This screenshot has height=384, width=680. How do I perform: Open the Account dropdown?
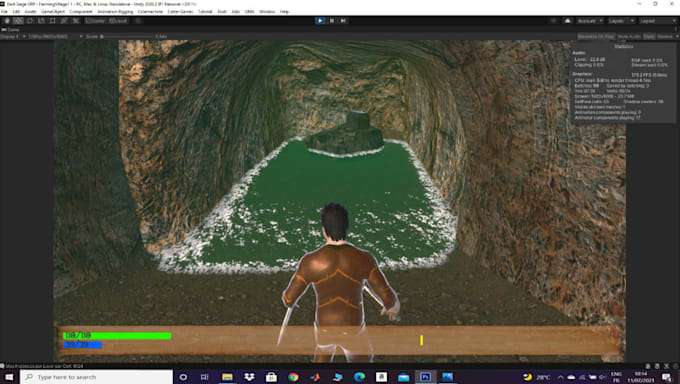point(589,21)
